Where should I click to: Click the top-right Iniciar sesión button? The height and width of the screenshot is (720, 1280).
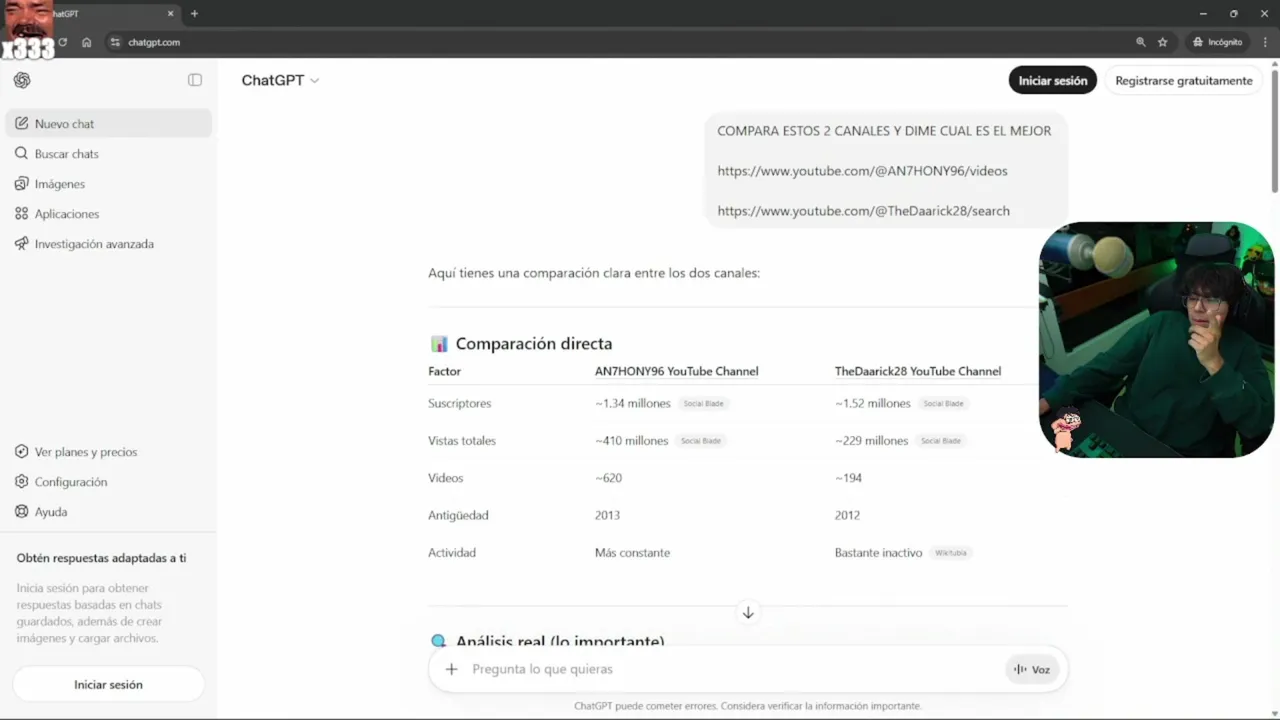(1052, 81)
